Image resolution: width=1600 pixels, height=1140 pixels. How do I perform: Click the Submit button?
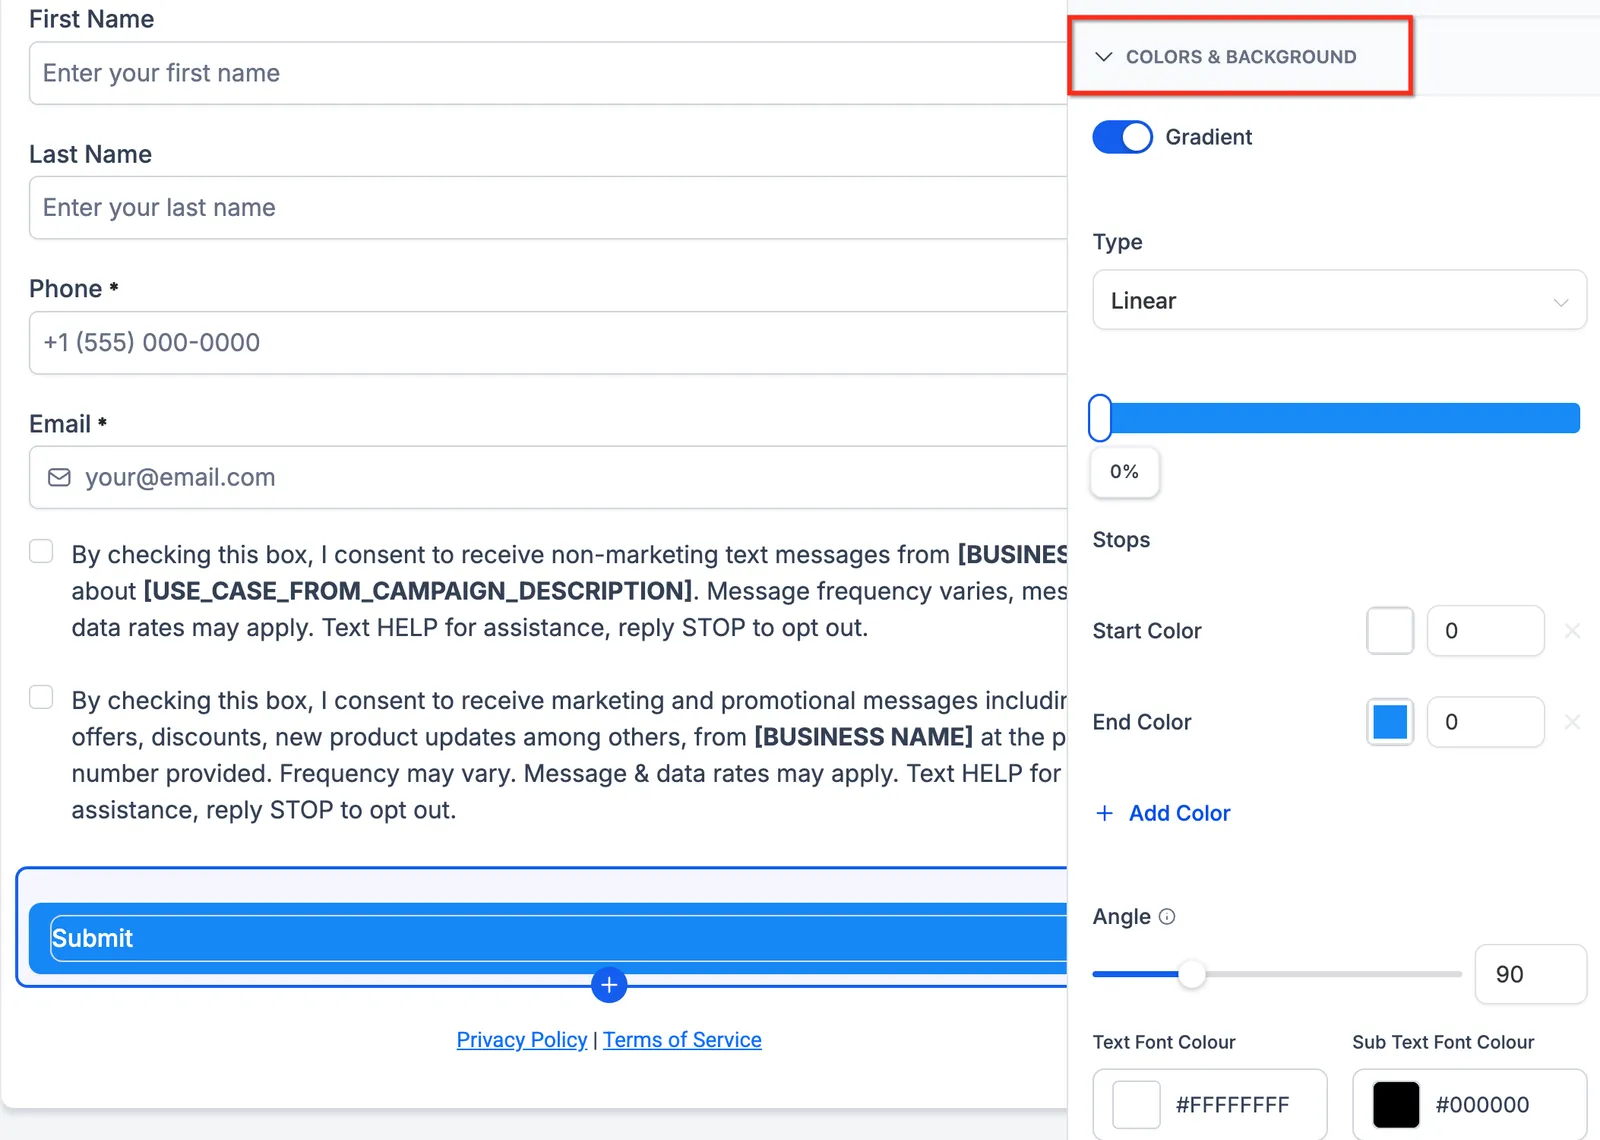(548, 938)
